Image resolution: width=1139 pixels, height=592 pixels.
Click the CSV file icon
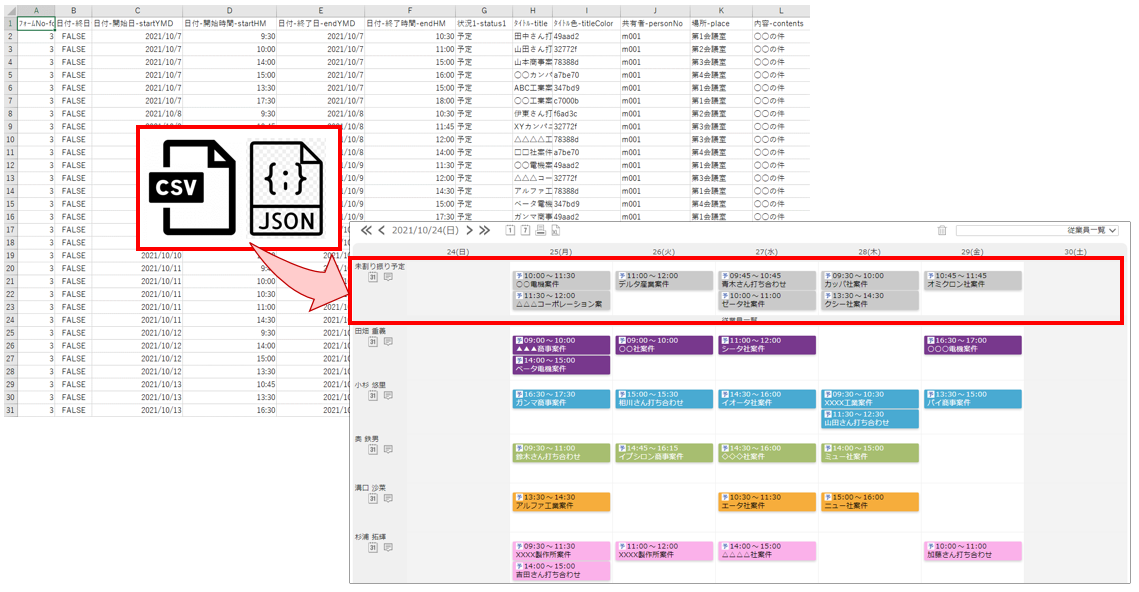pyautogui.click(x=192, y=187)
